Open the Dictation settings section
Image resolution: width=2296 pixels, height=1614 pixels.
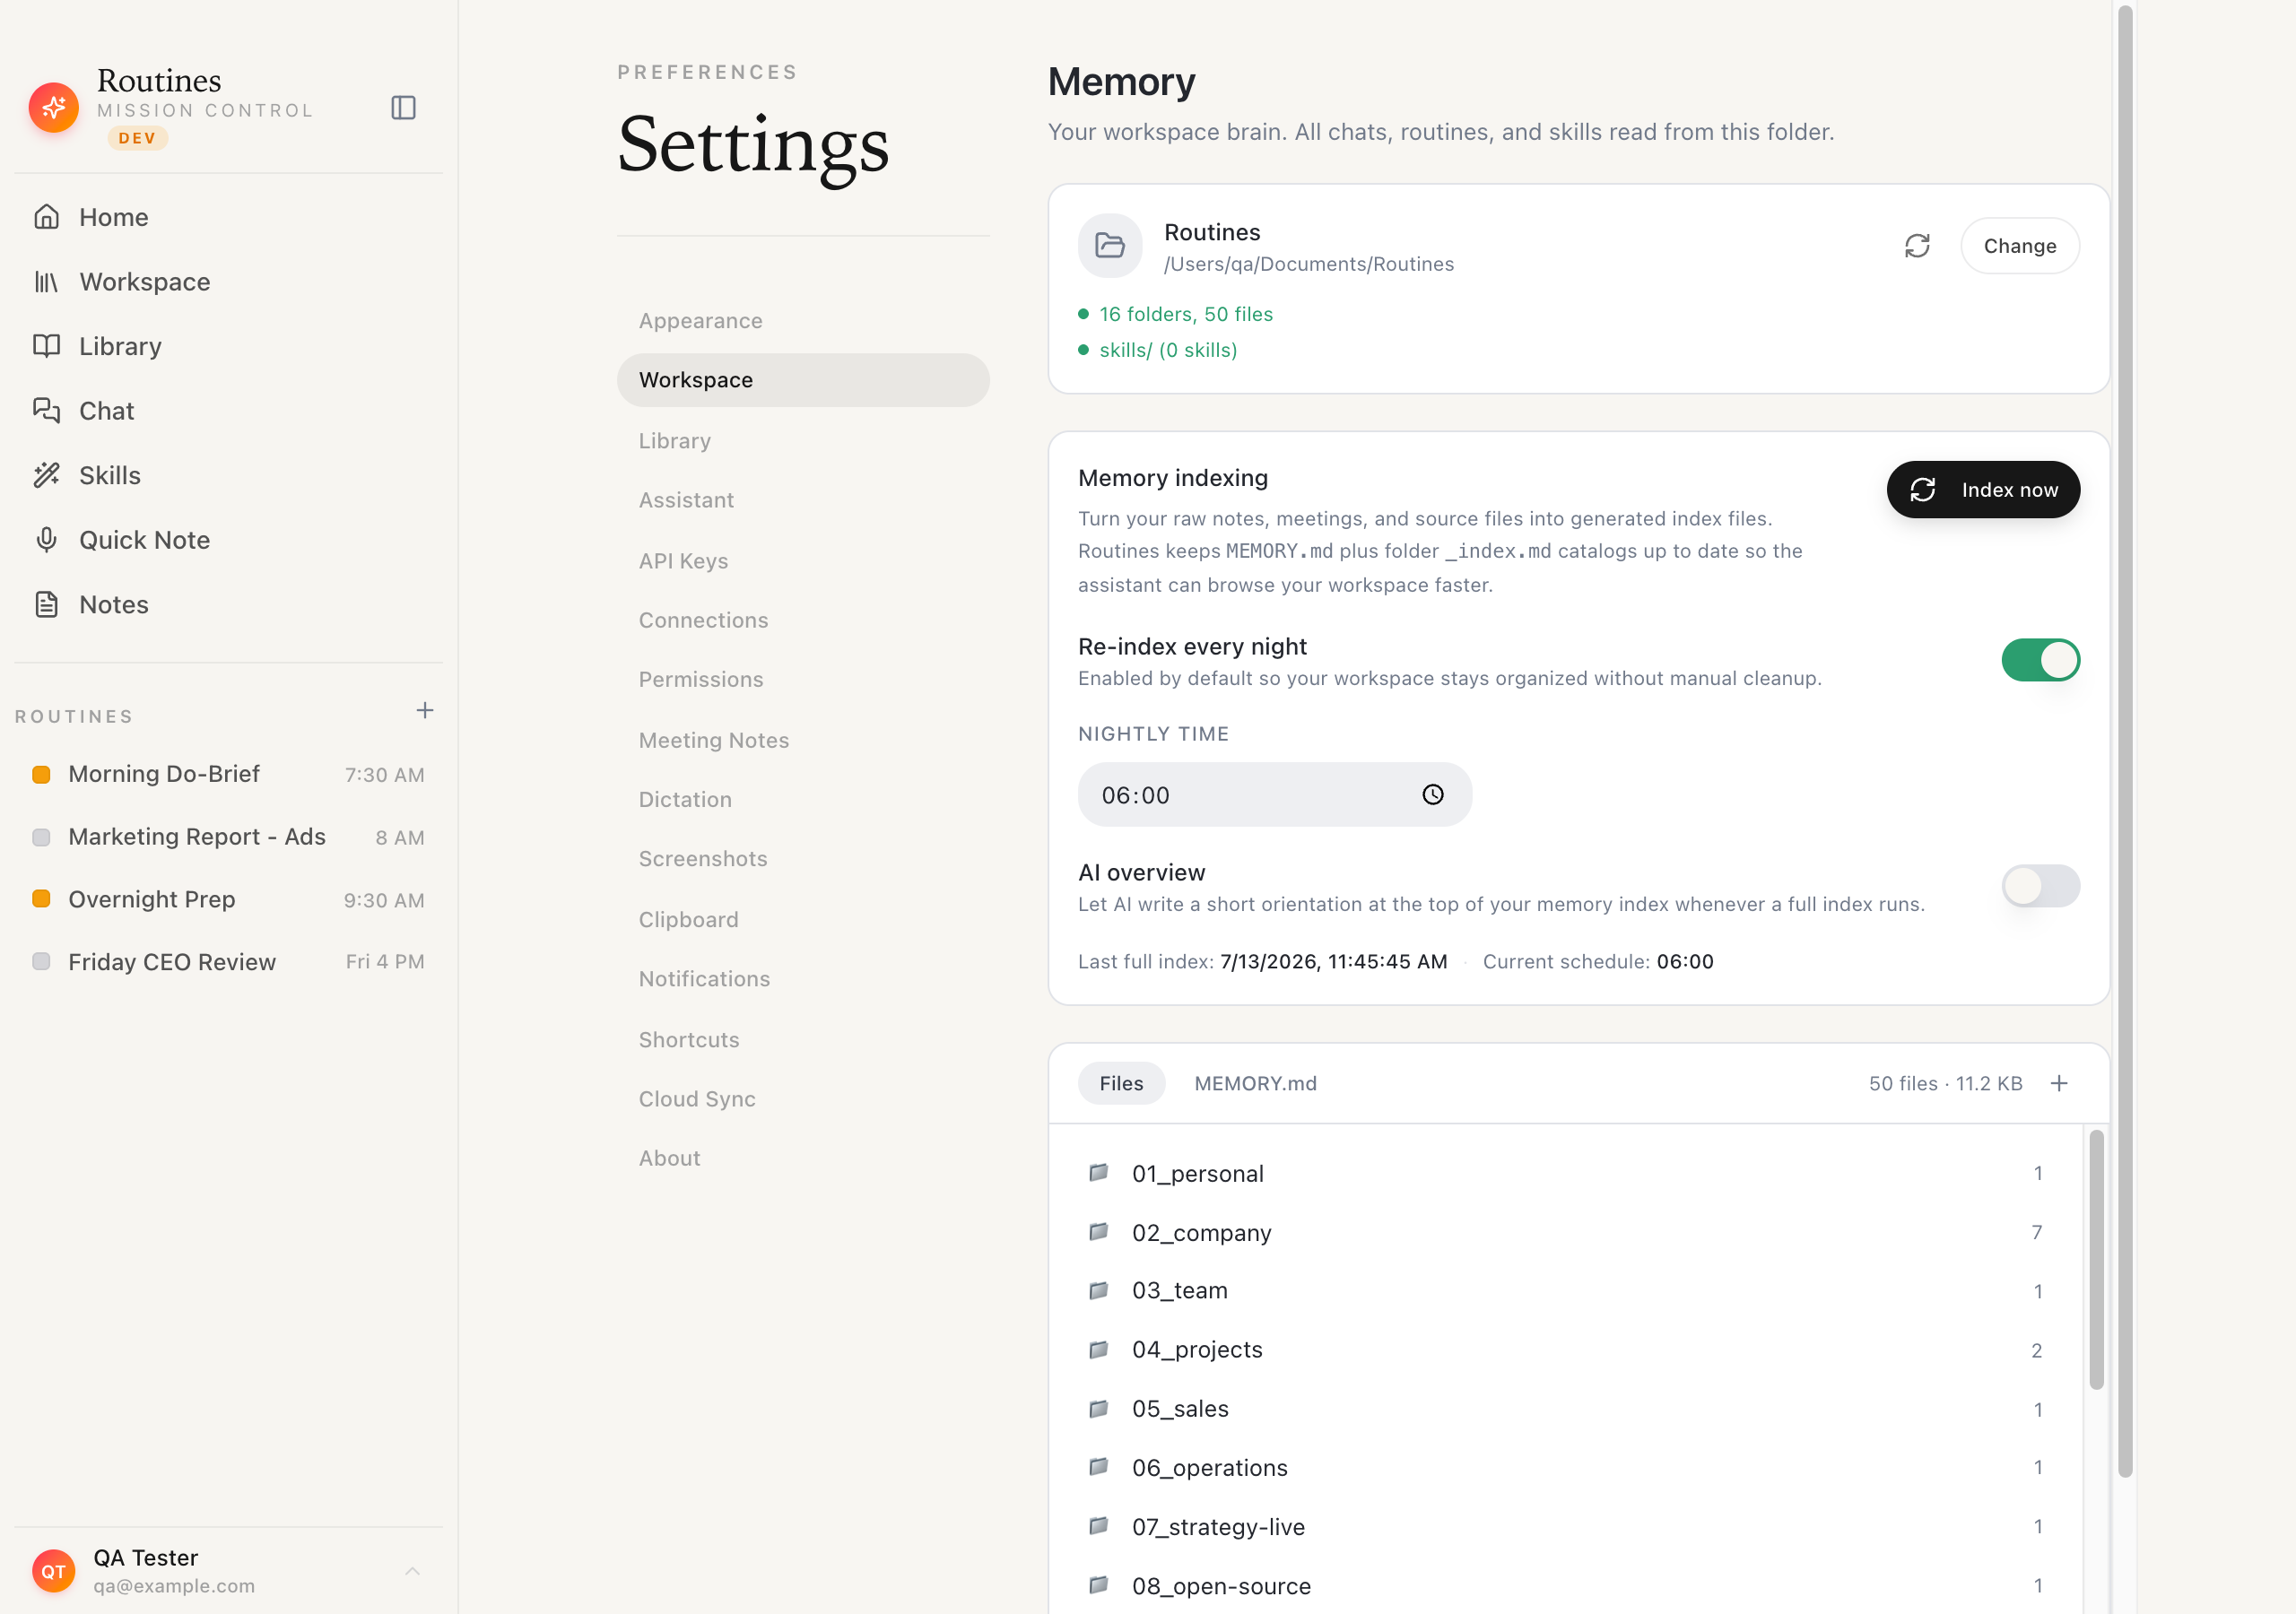803,800
